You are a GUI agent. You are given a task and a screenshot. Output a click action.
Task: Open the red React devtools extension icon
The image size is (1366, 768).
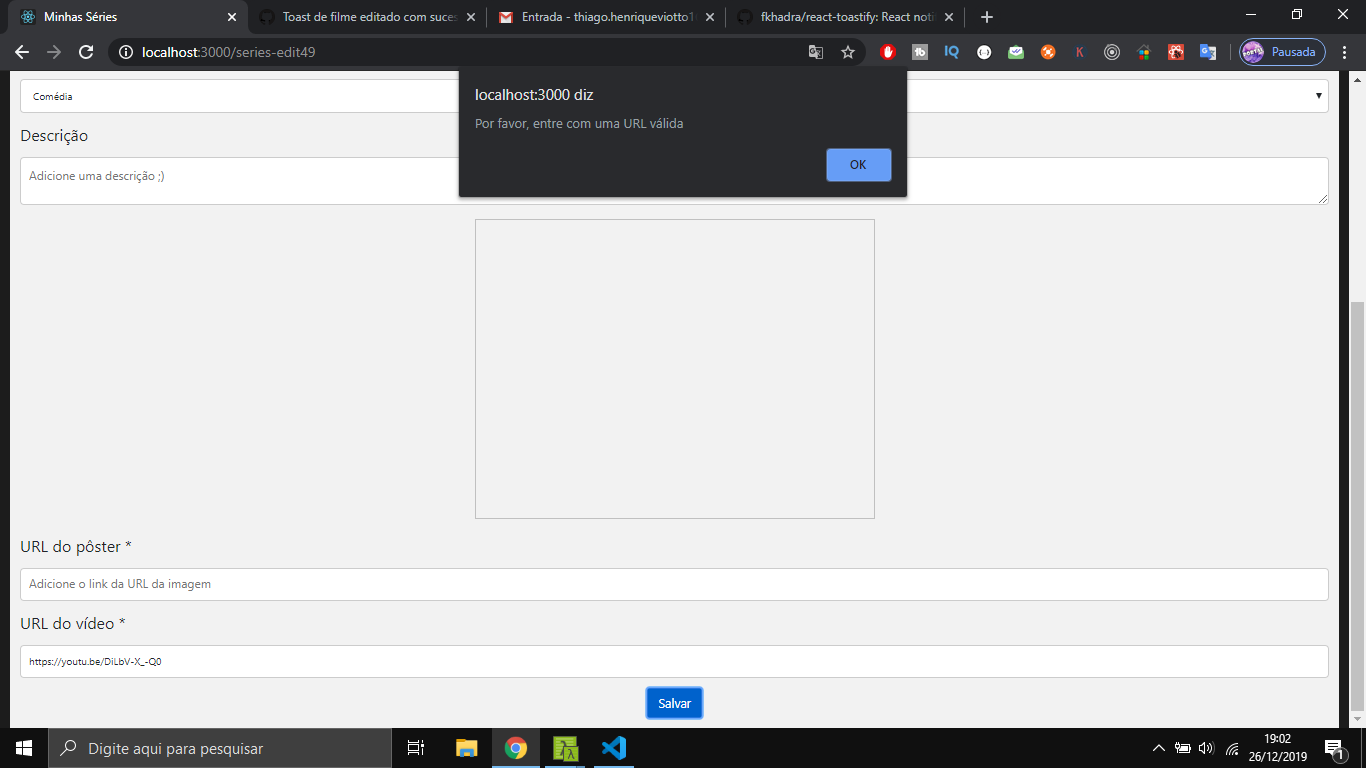pos(1176,52)
